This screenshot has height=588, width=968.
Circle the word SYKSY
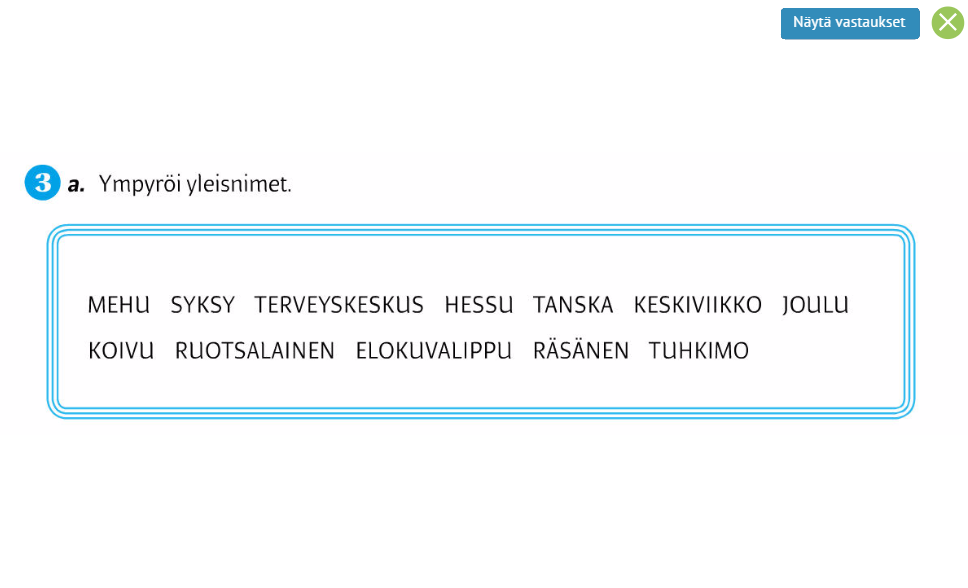(202, 305)
